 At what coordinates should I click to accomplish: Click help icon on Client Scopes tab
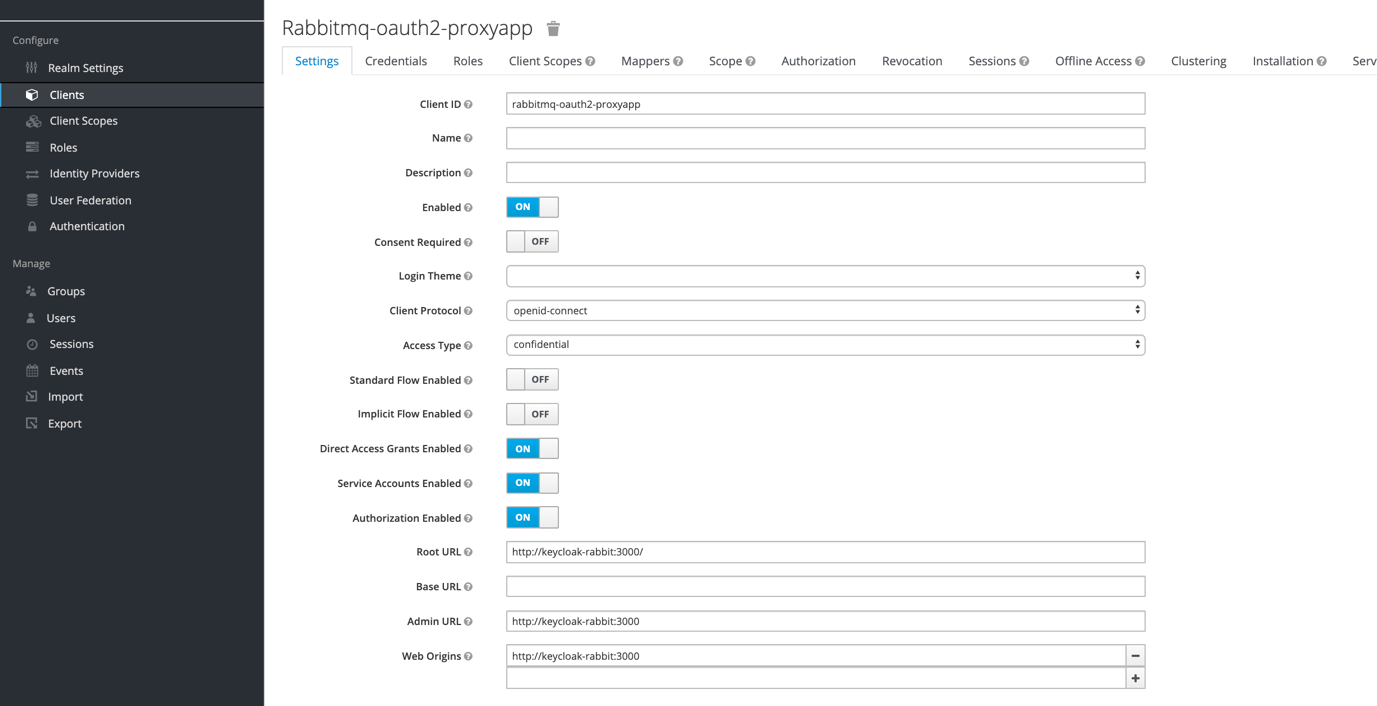click(590, 61)
